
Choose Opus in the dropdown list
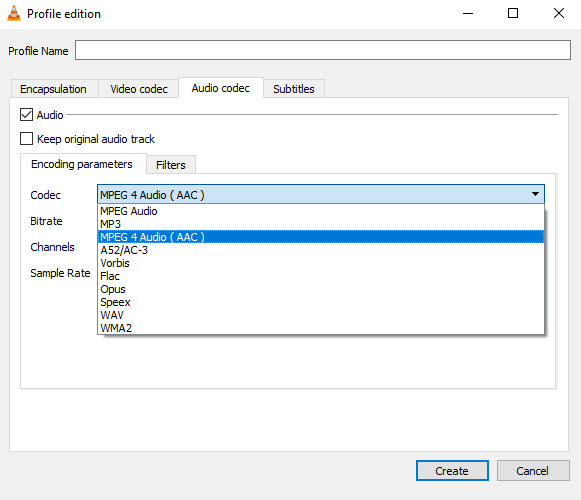[321, 289]
